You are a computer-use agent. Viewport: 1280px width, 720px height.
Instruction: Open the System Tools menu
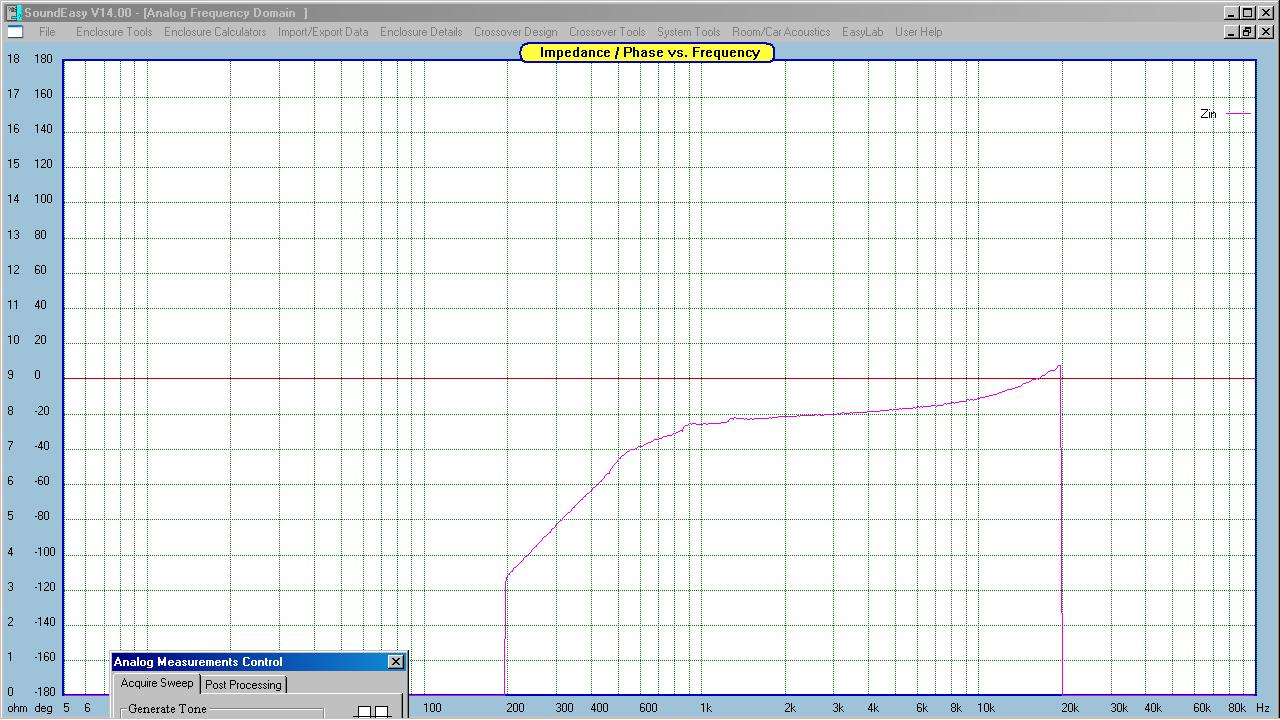tap(688, 32)
